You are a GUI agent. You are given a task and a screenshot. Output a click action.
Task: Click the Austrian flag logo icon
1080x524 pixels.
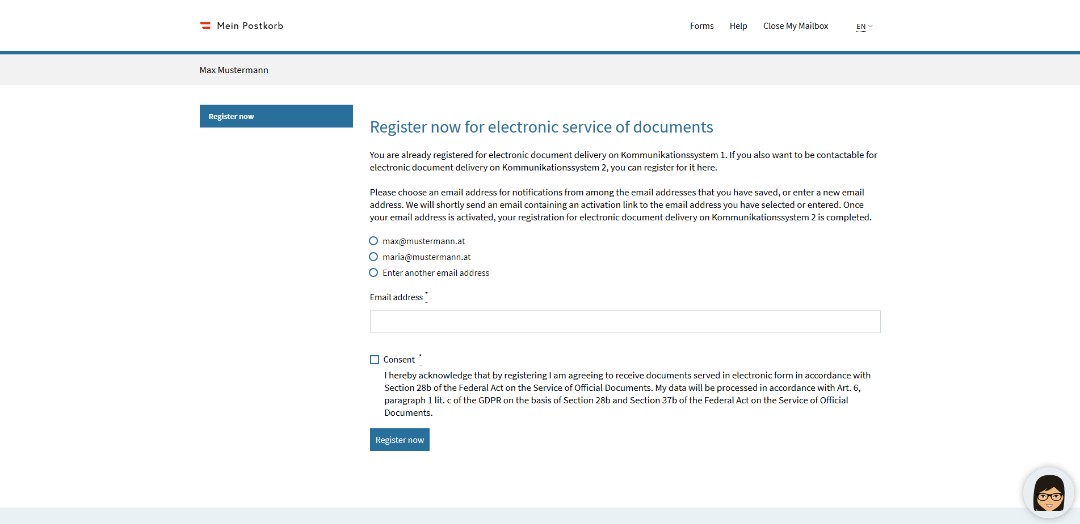pos(205,26)
